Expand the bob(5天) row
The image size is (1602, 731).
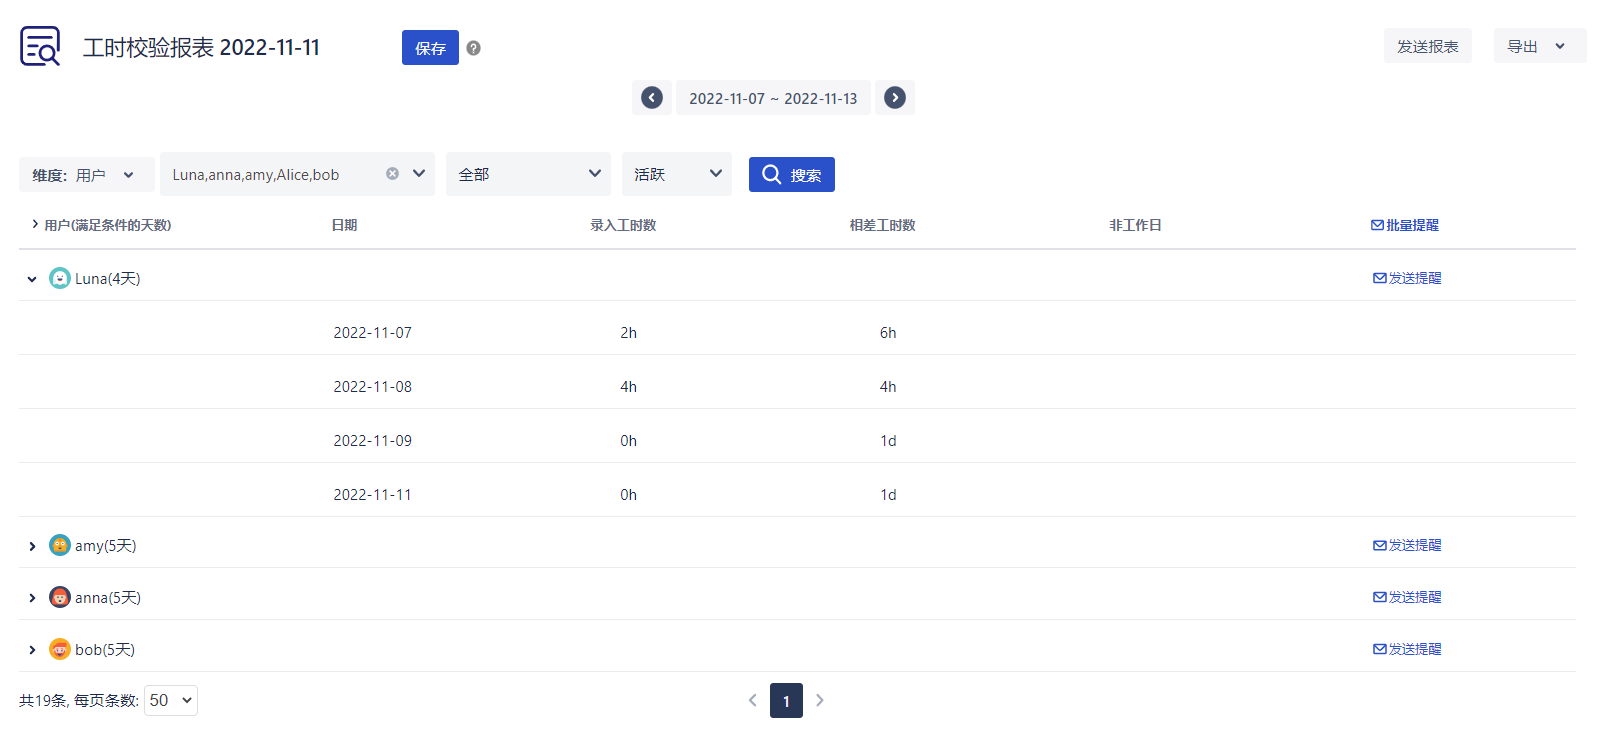point(32,650)
